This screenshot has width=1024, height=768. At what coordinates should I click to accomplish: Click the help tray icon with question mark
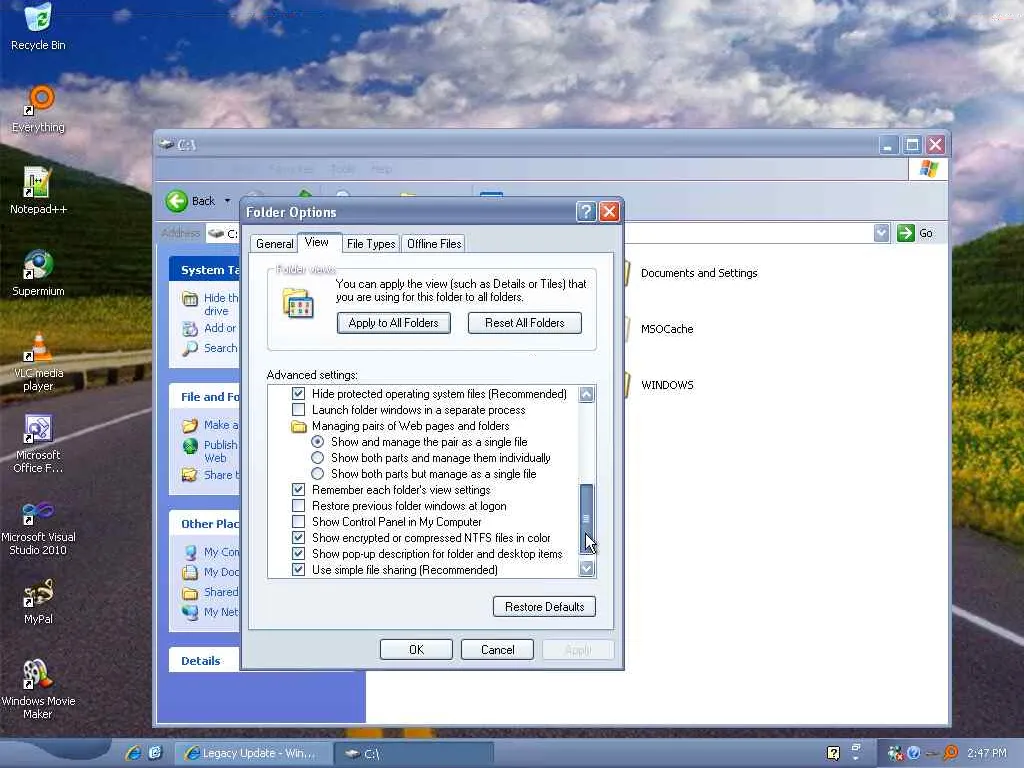point(833,753)
